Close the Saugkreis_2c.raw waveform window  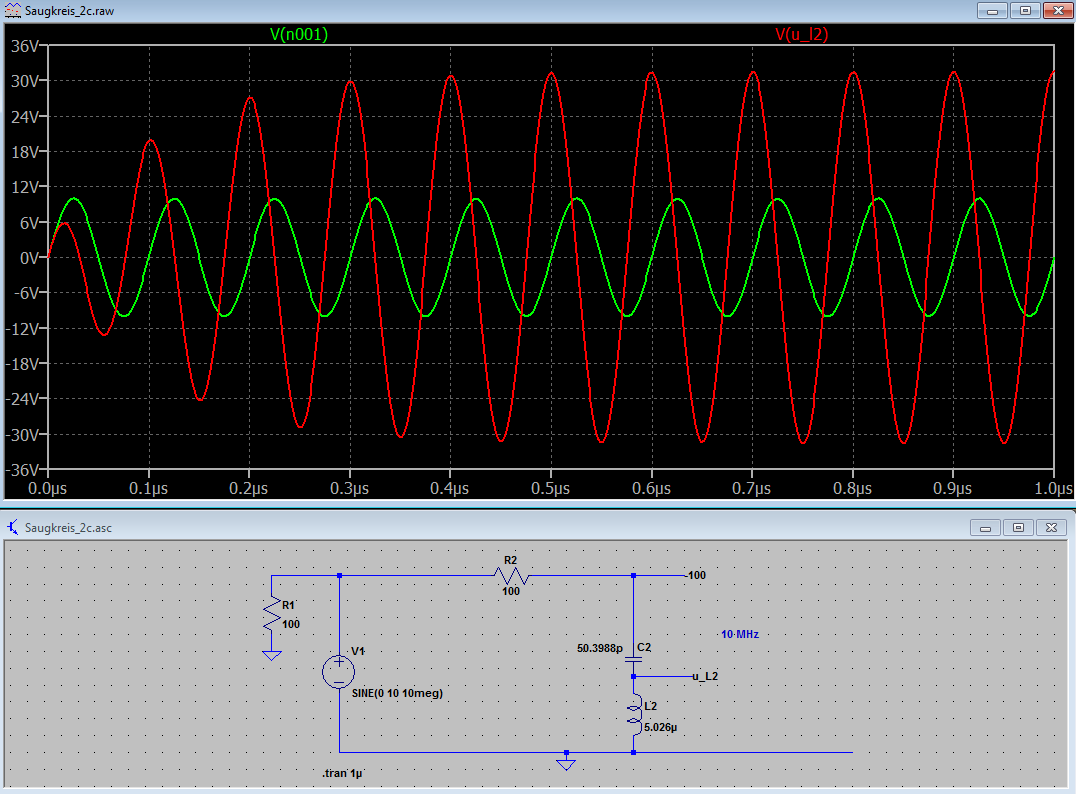click(x=1055, y=10)
